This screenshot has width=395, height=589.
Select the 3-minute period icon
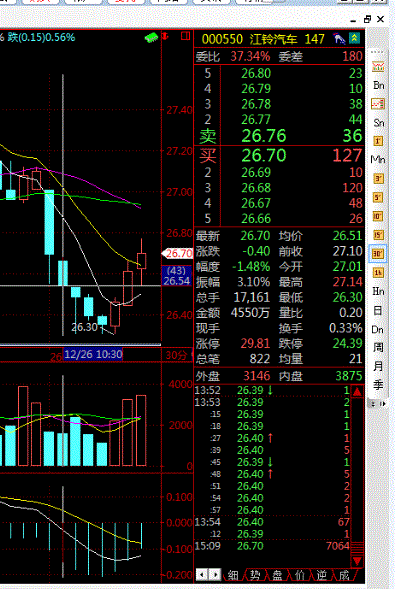(x=378, y=178)
